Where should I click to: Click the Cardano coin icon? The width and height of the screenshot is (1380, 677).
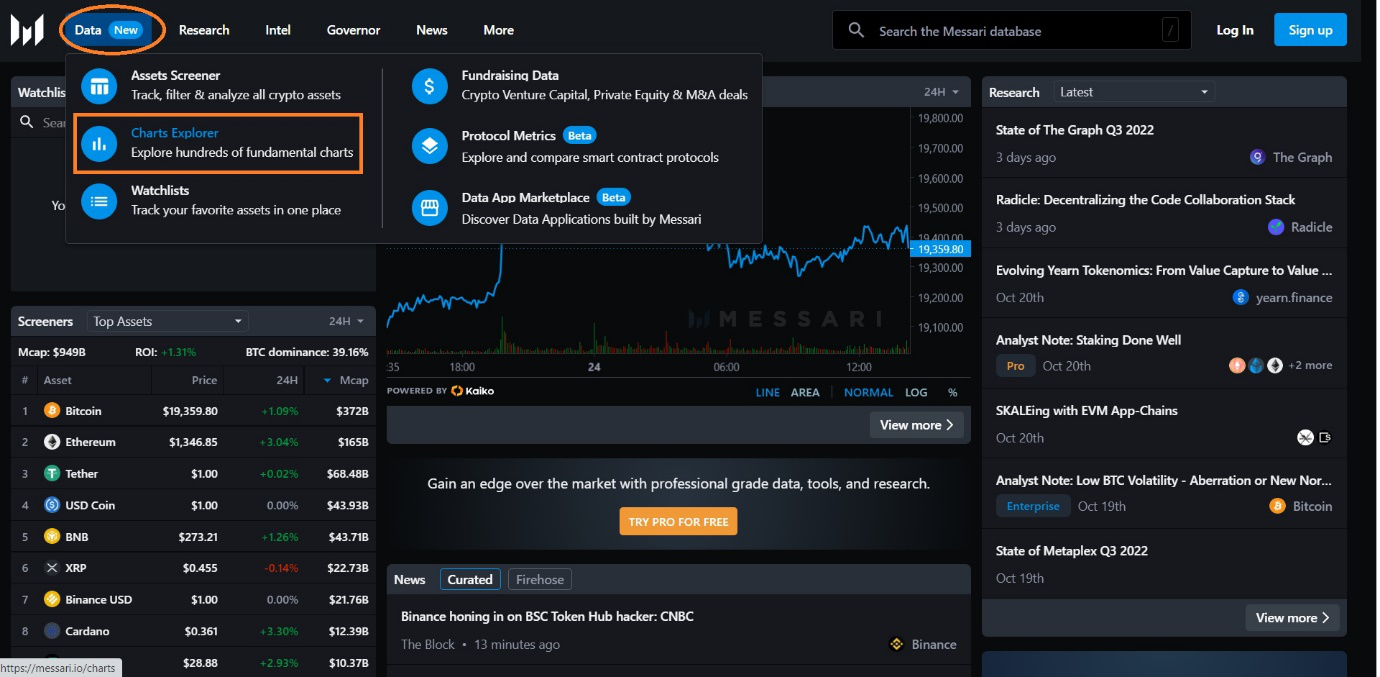click(x=52, y=631)
